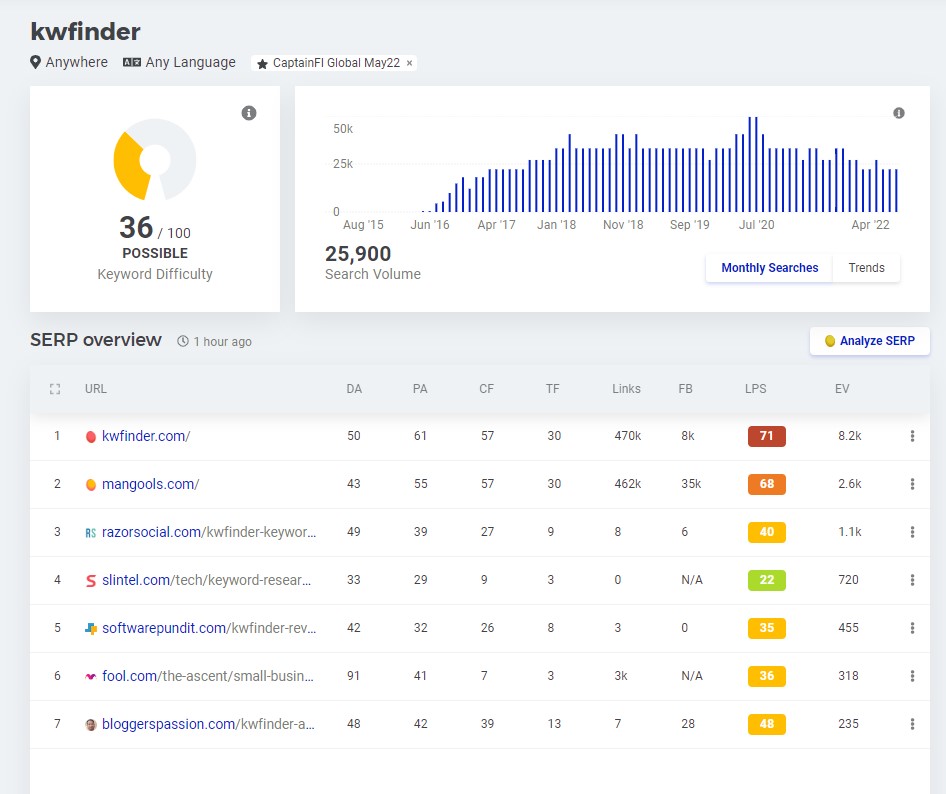Screen dimensions: 946x794
Task: Open more options for kwfinder.com row
Action: tap(912, 436)
